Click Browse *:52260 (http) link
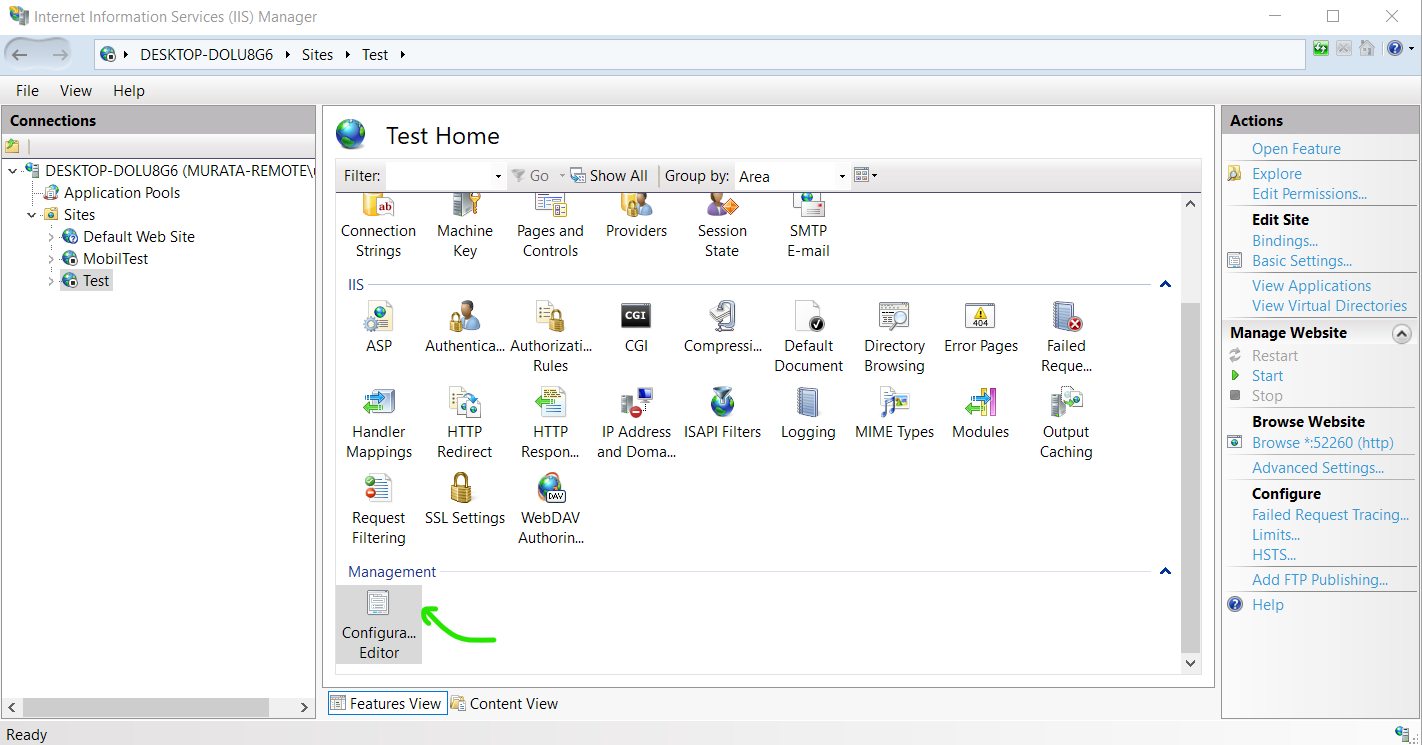Image resolution: width=1422 pixels, height=745 pixels. point(1322,443)
